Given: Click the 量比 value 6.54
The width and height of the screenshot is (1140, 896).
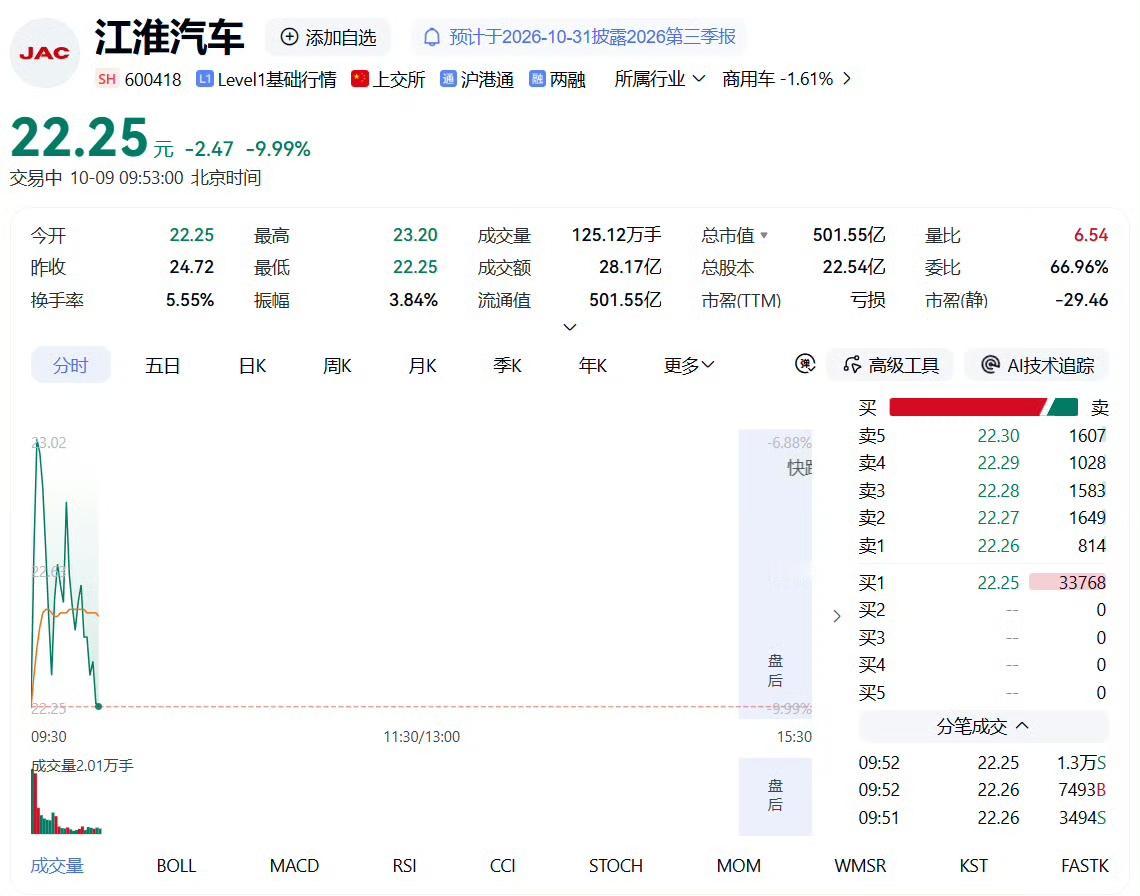Looking at the screenshot, I should pos(1091,235).
